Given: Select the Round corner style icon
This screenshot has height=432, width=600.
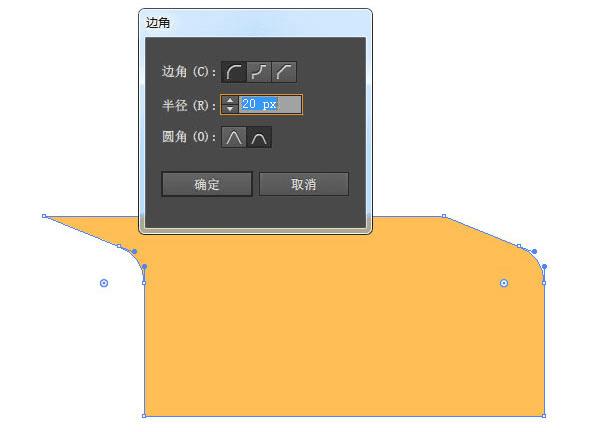Looking at the screenshot, I should (234, 72).
